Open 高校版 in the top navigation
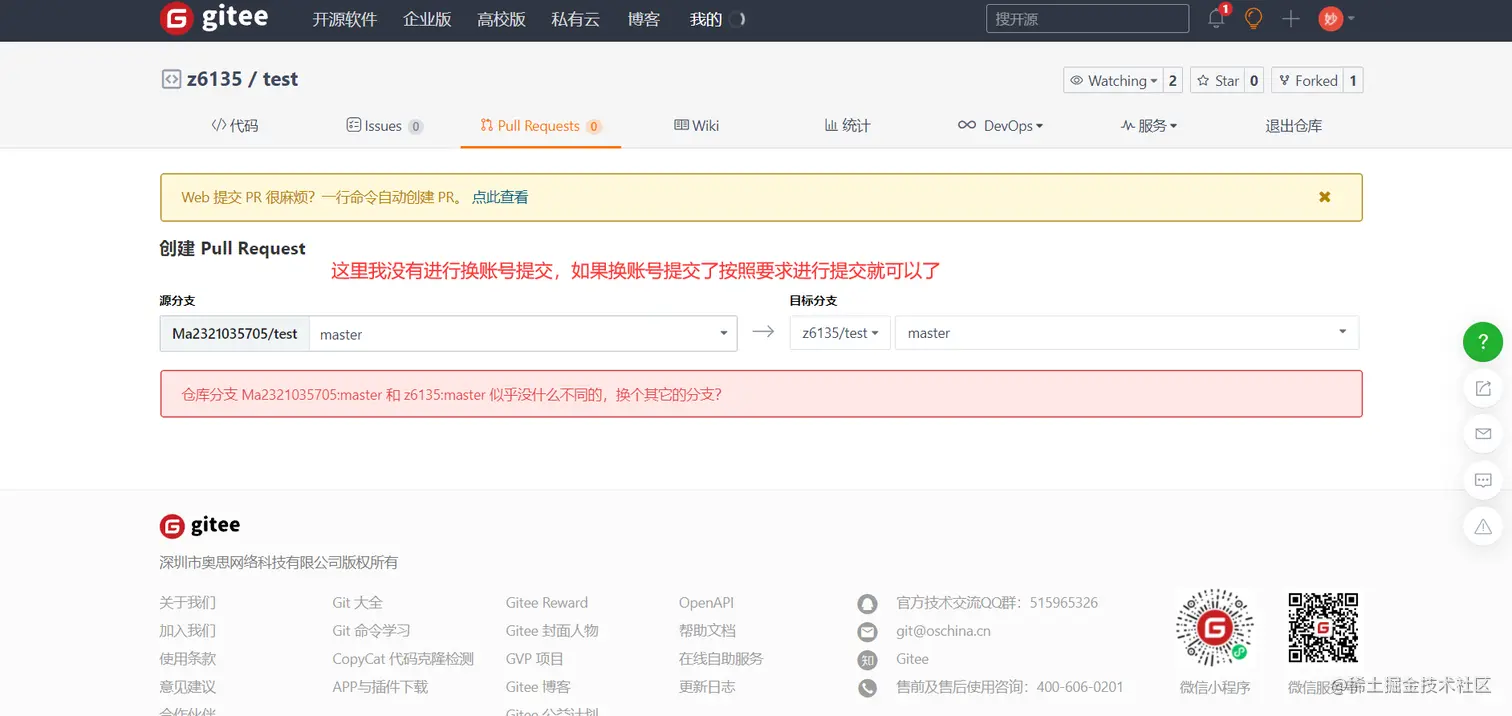 pos(501,19)
